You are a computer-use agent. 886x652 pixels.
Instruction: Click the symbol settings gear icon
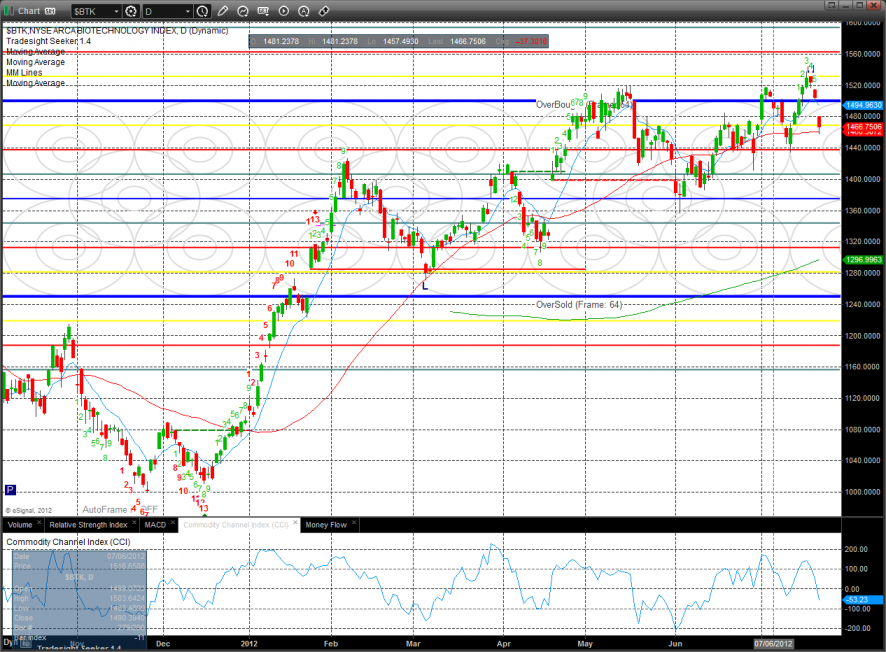click(130, 11)
